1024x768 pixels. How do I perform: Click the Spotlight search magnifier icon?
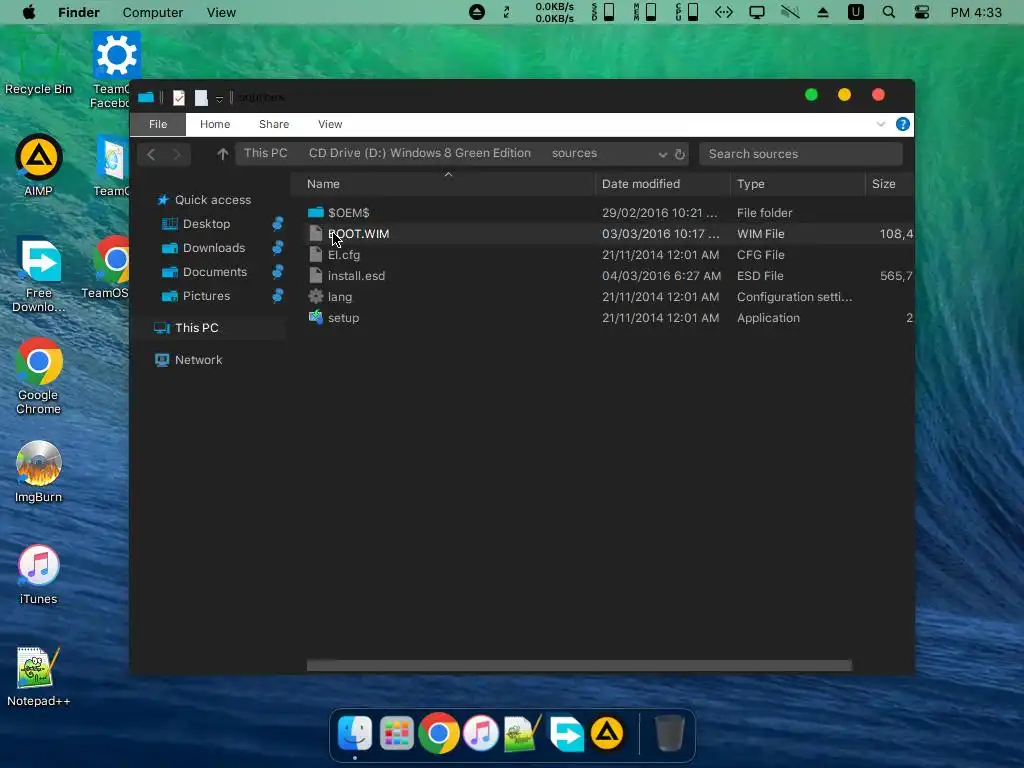click(888, 12)
